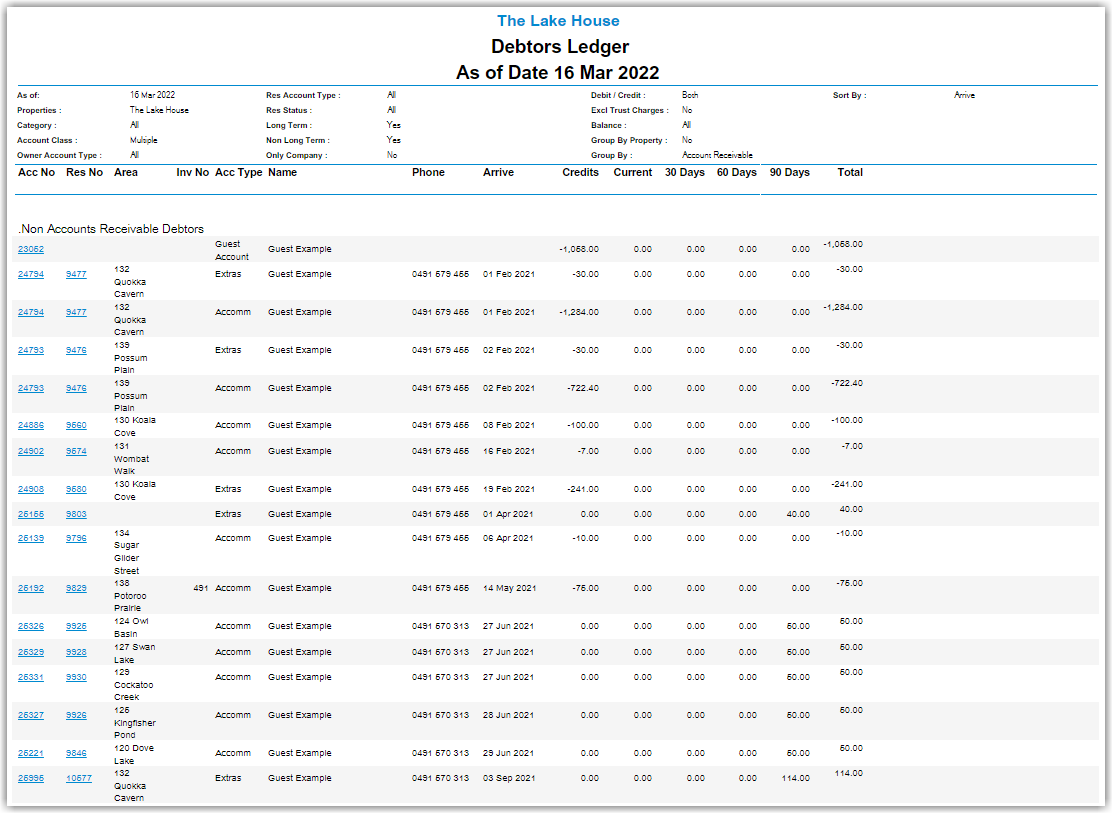Open account link for 127 Swan Lake
Image resolution: width=1113 pixels, height=814 pixels.
pyautogui.click(x=31, y=652)
